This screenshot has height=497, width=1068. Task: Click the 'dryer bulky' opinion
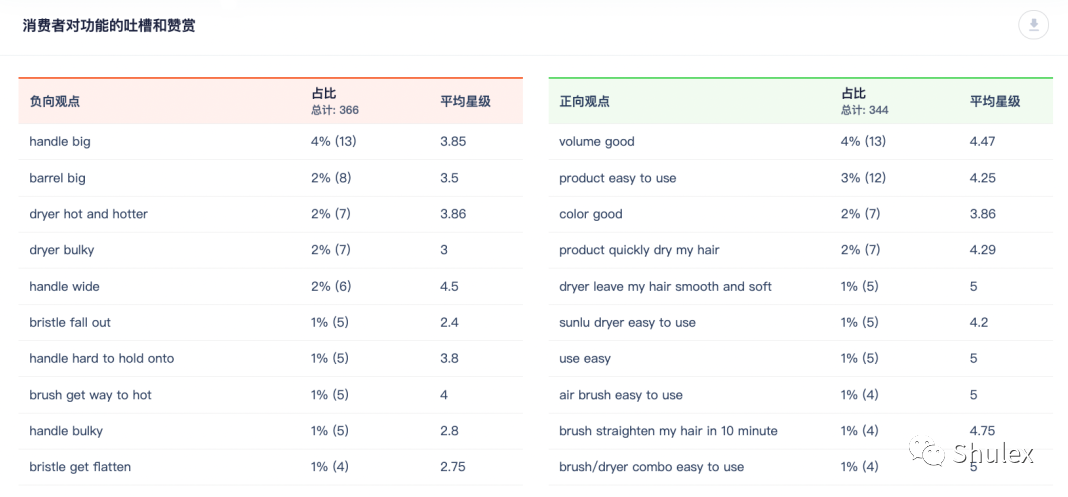pos(270,250)
